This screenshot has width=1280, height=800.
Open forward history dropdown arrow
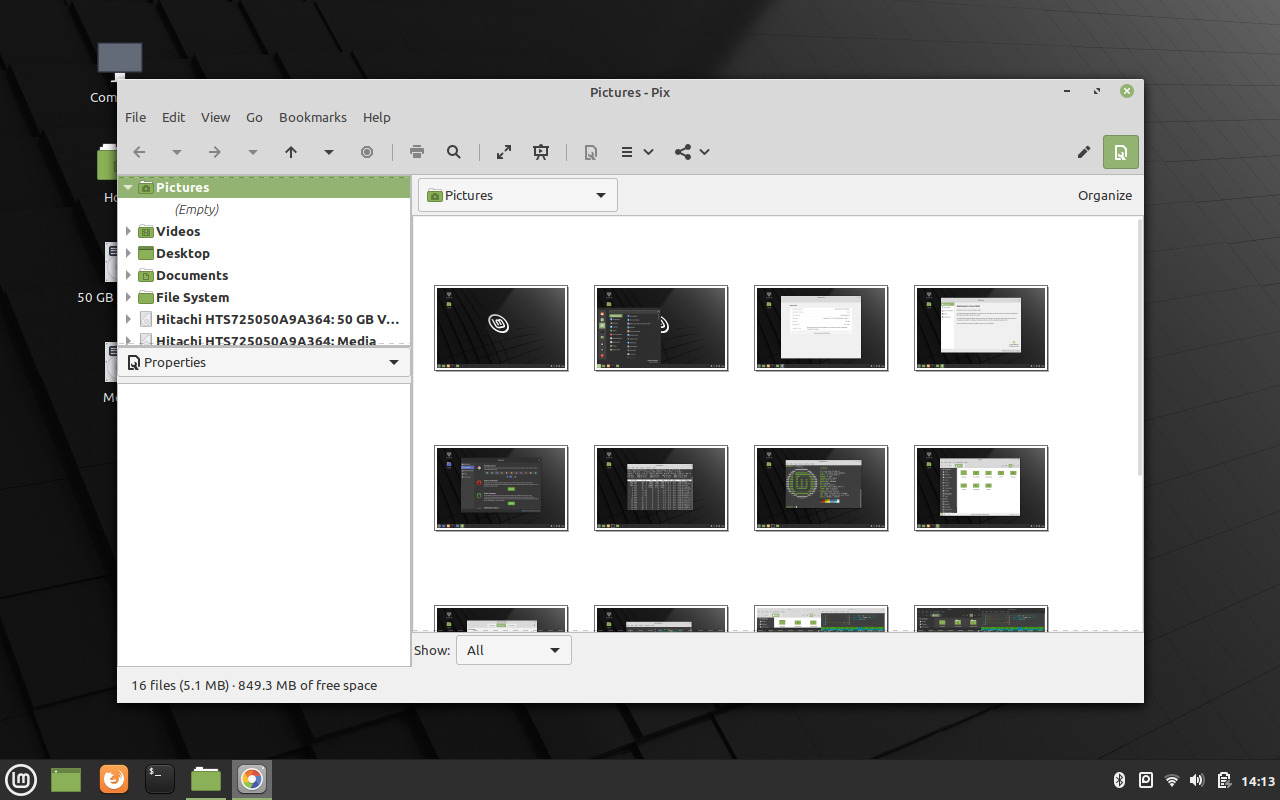(253, 152)
